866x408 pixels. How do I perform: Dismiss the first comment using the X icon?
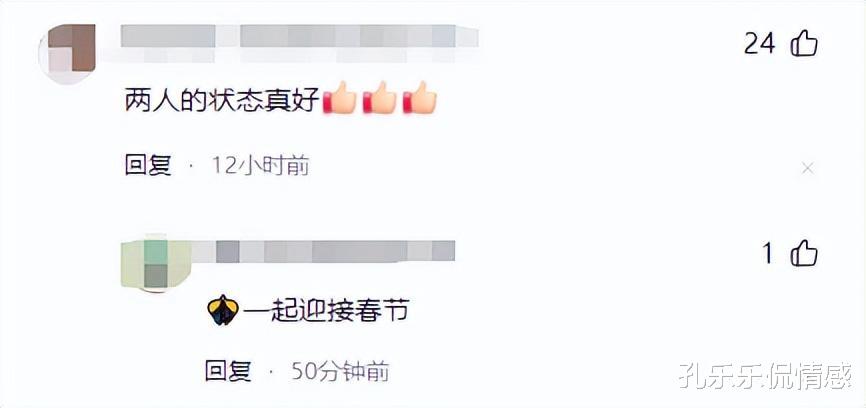tap(807, 168)
